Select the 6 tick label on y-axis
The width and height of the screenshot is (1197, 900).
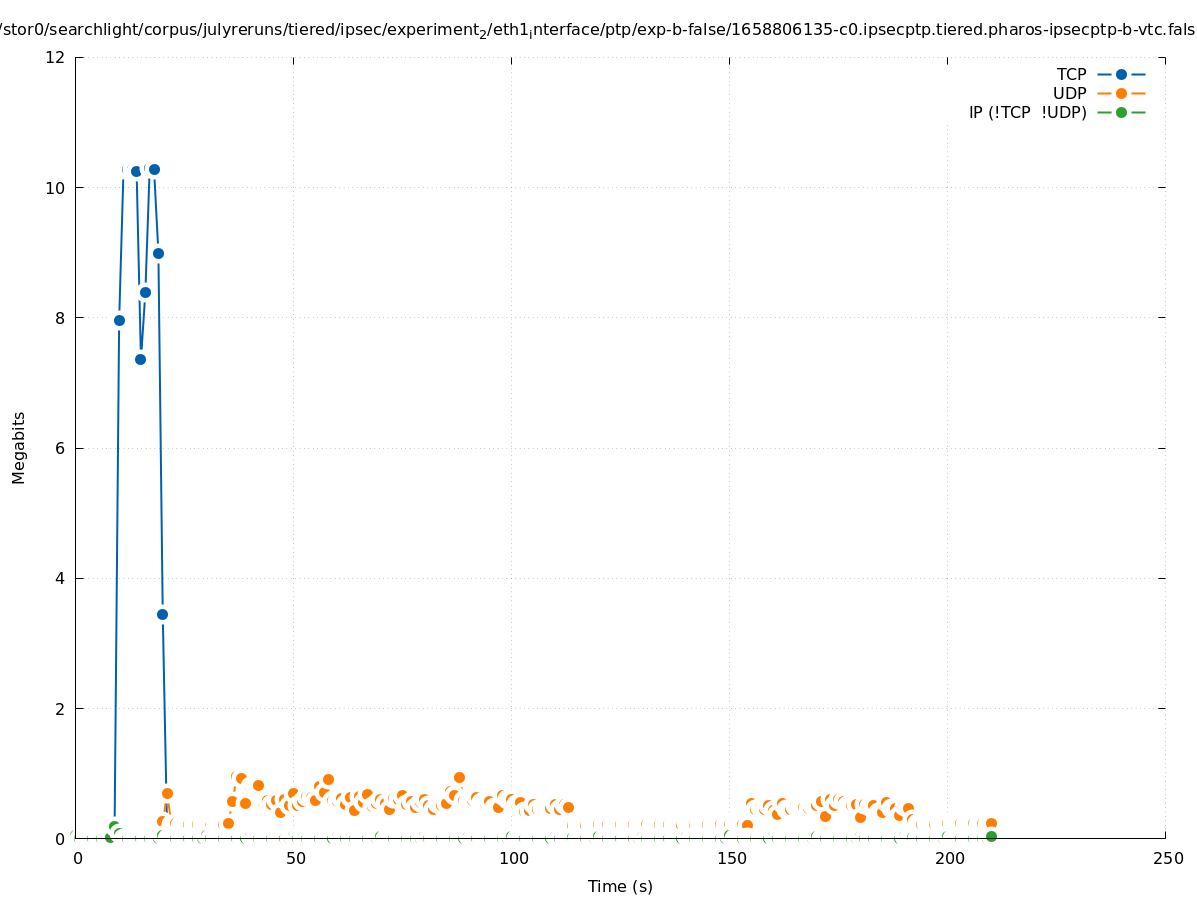click(61, 448)
